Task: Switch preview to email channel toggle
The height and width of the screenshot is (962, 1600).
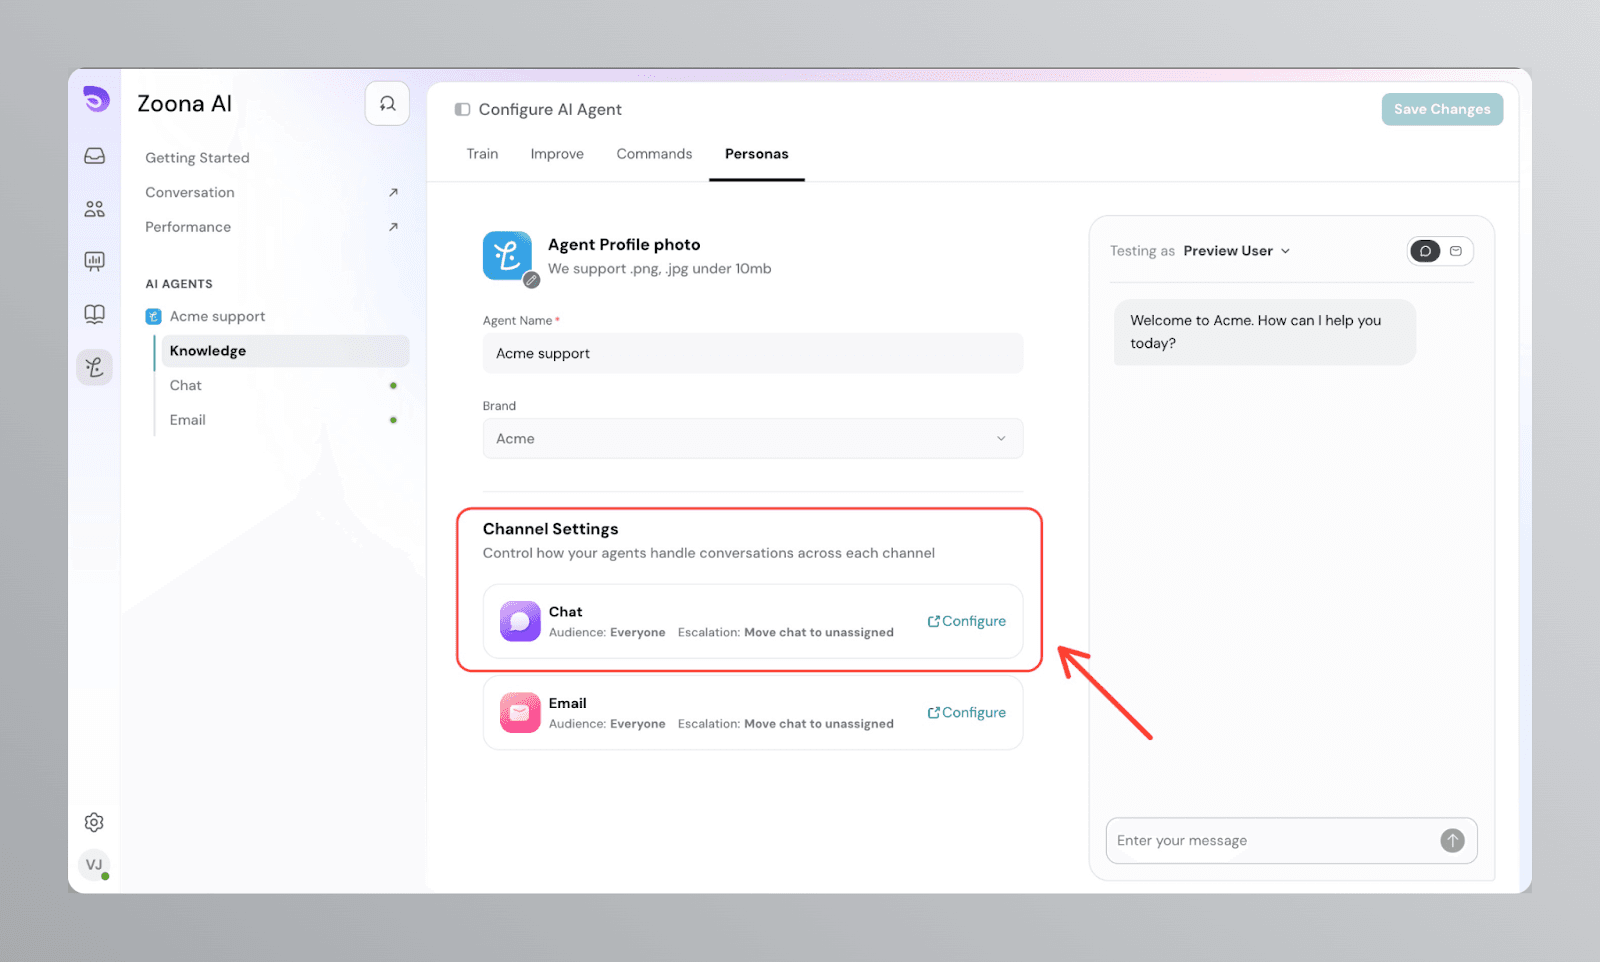Action: (1456, 251)
